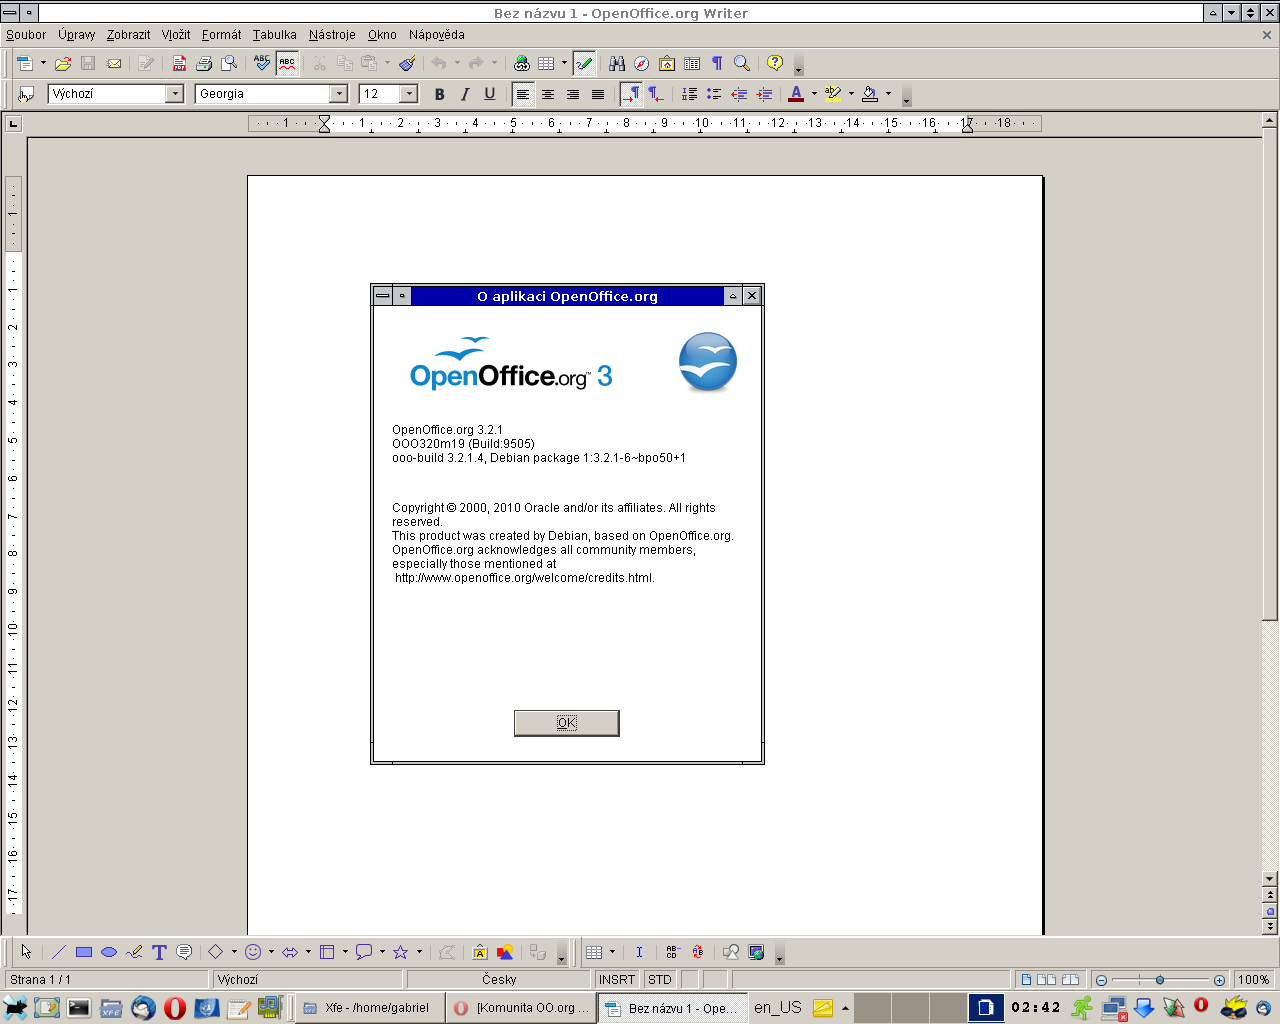Open the Insert Table dropdown arrow
Screen dimensions: 1280x1024
coord(564,63)
